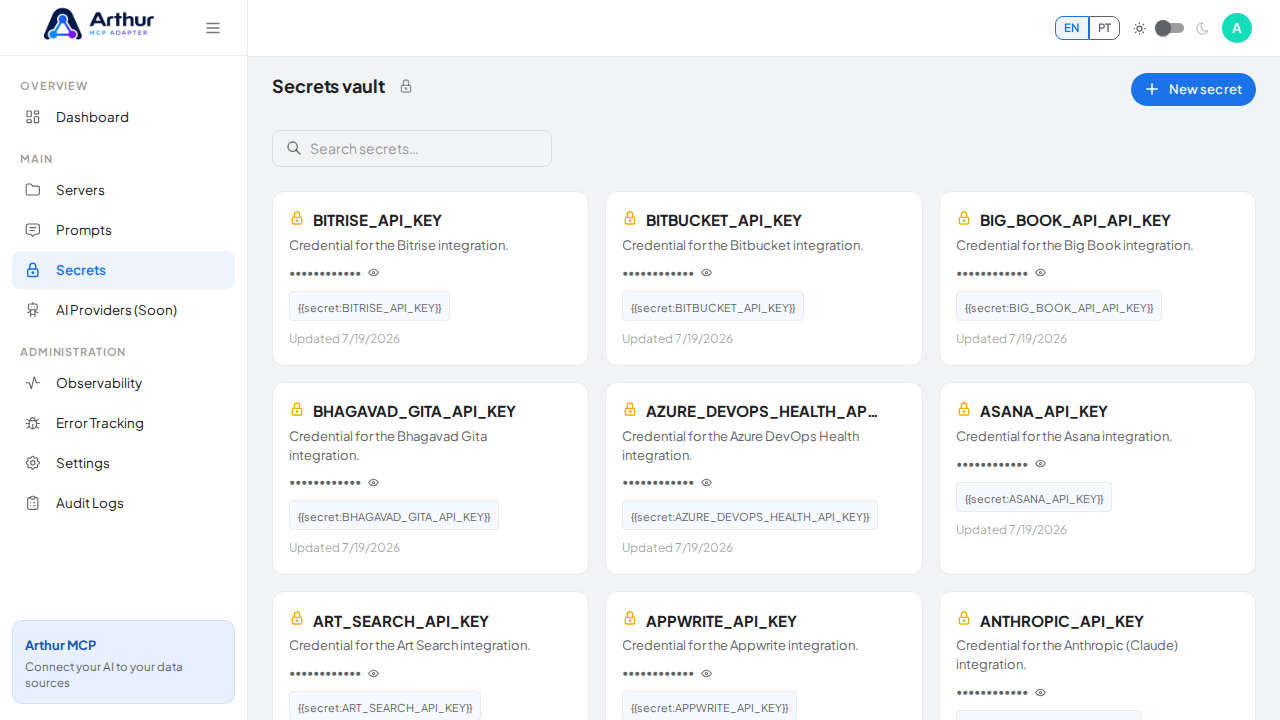Copy {{secret:APPWRITE_API_KEY}} reference chip
This screenshot has height=720, width=1280.
pyautogui.click(x=709, y=706)
